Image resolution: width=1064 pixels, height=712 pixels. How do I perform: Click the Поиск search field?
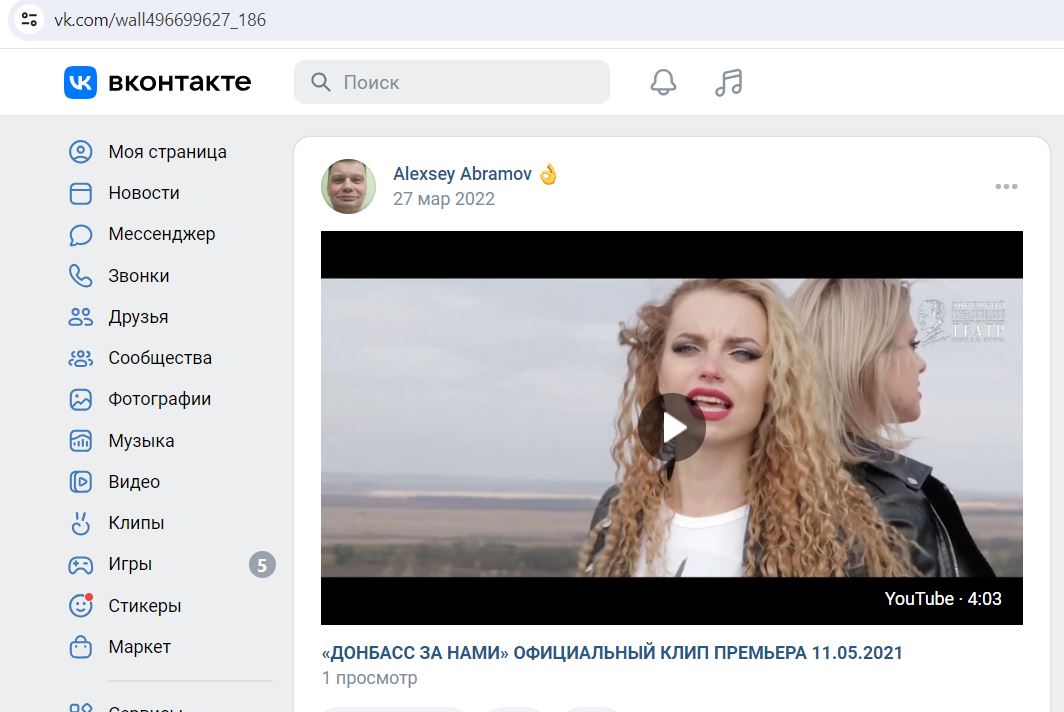452,82
